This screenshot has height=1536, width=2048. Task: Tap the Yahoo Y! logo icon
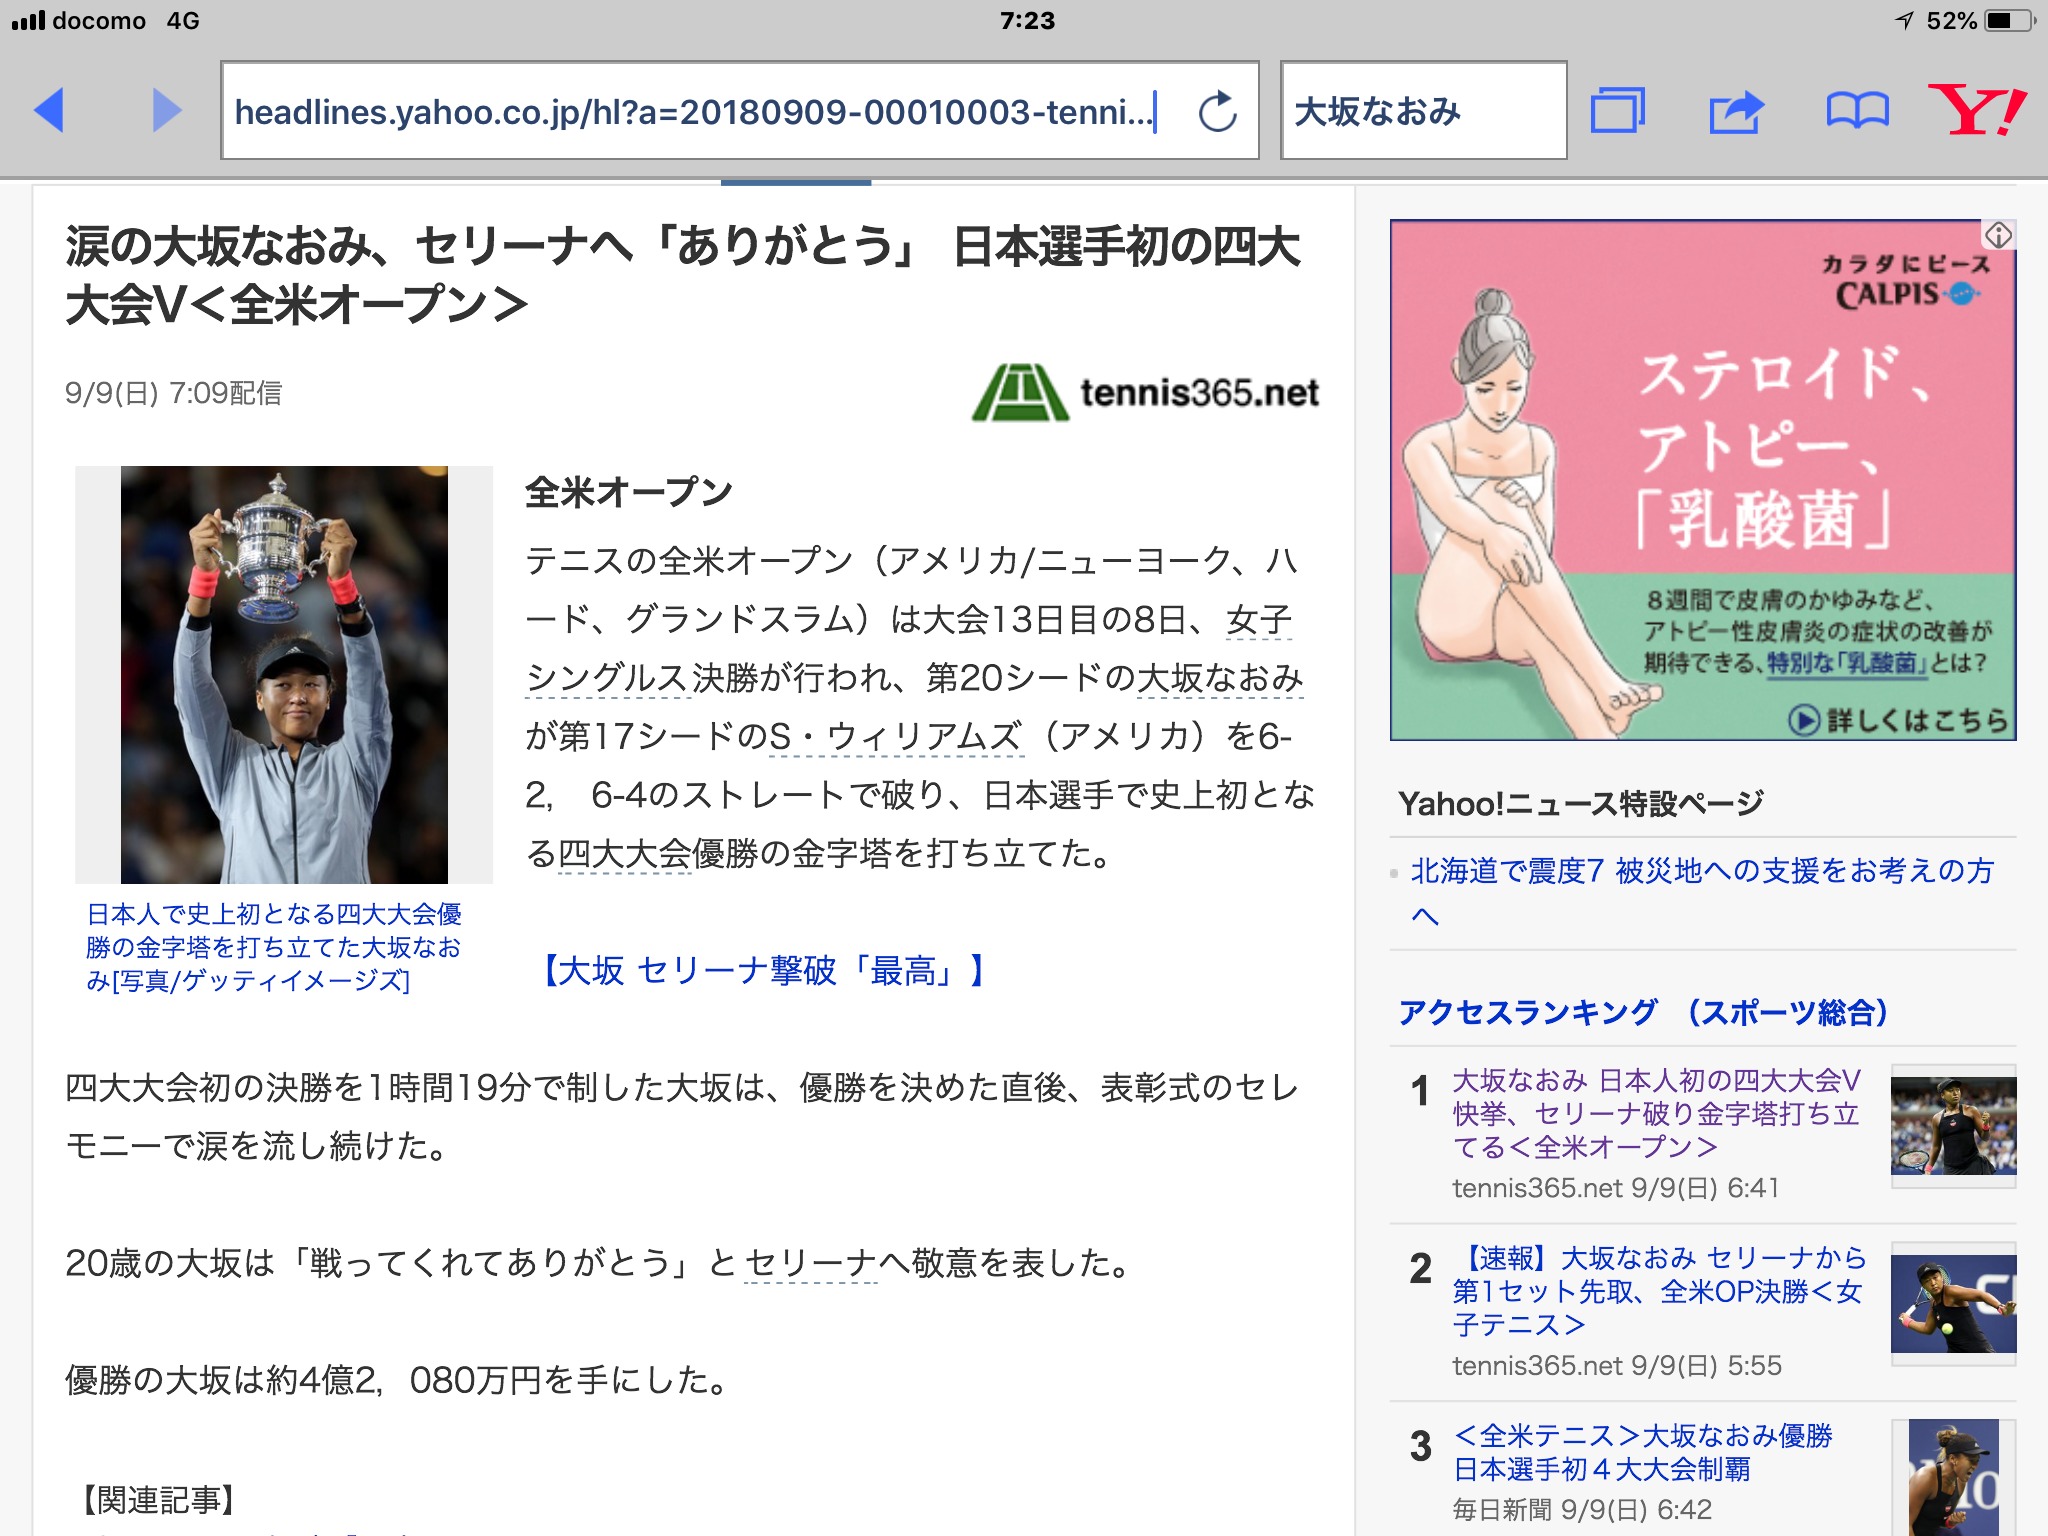1976,110
